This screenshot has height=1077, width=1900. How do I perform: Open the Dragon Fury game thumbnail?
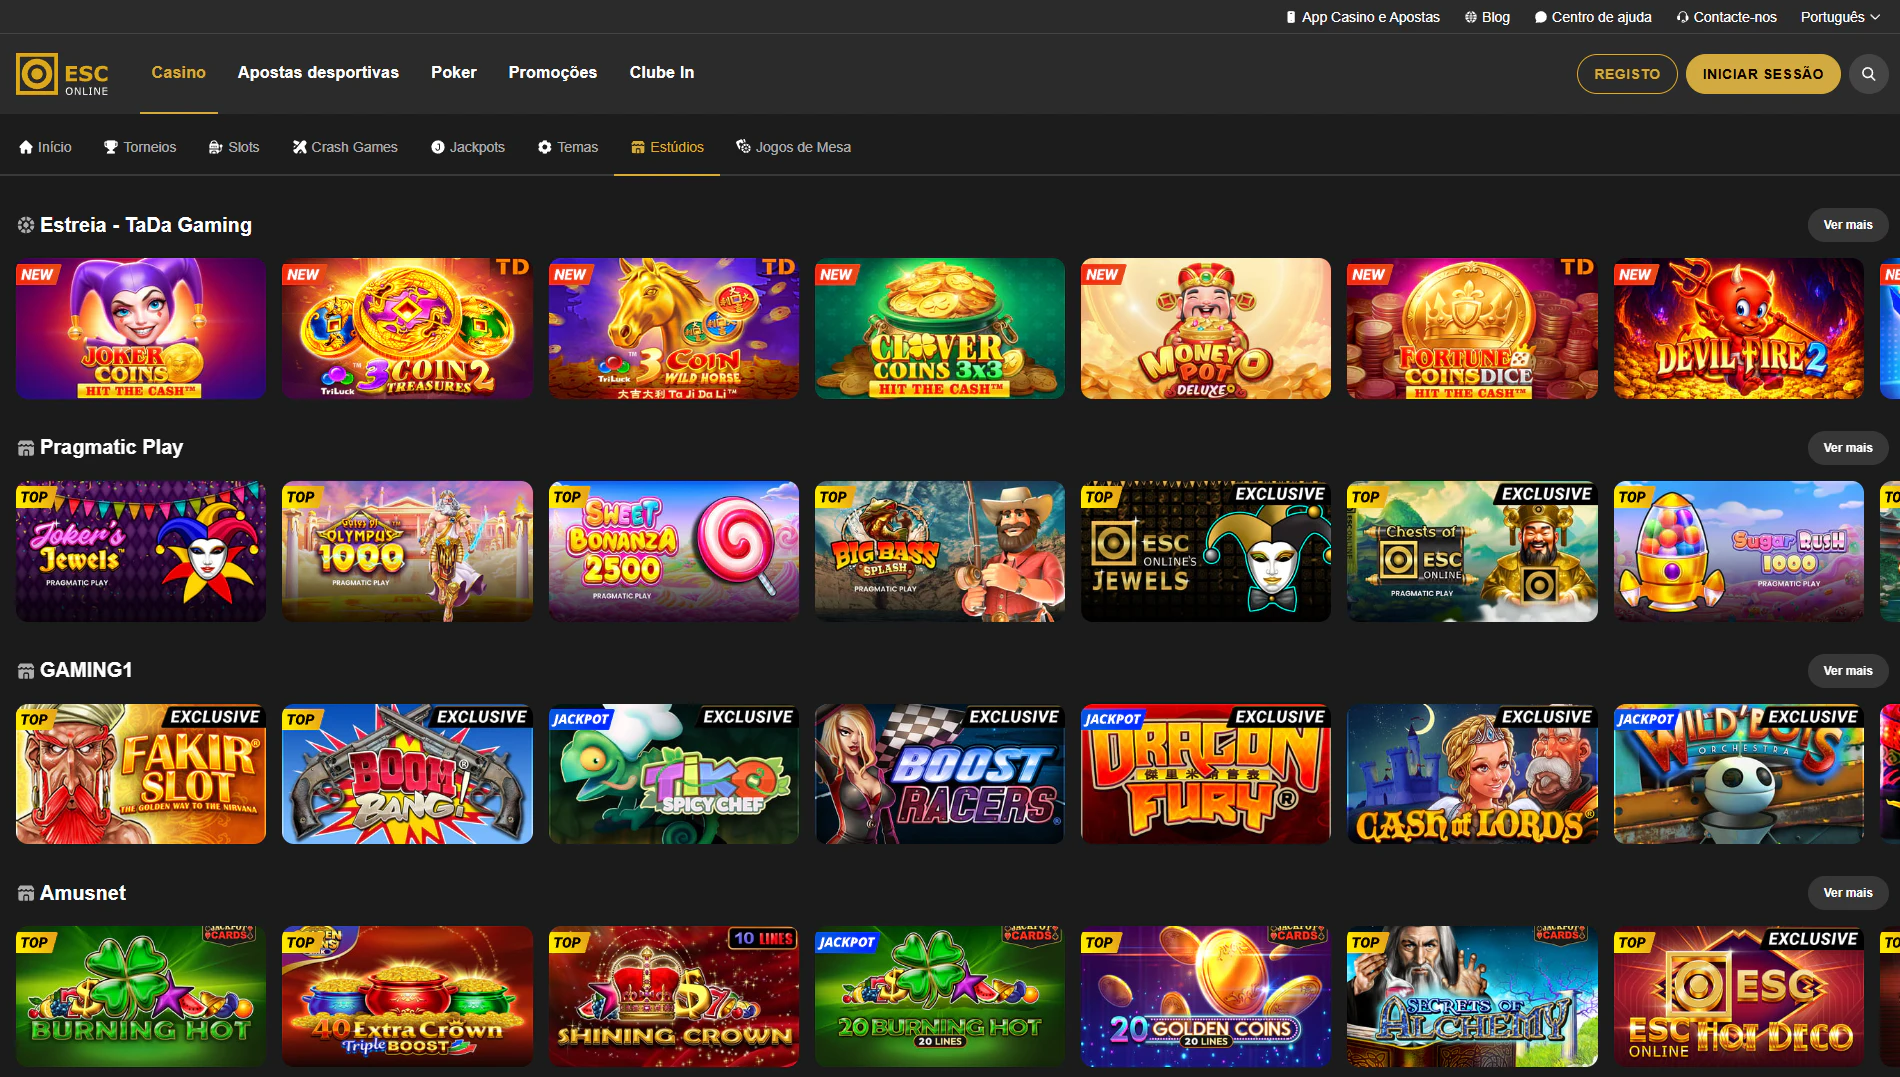tap(1206, 774)
